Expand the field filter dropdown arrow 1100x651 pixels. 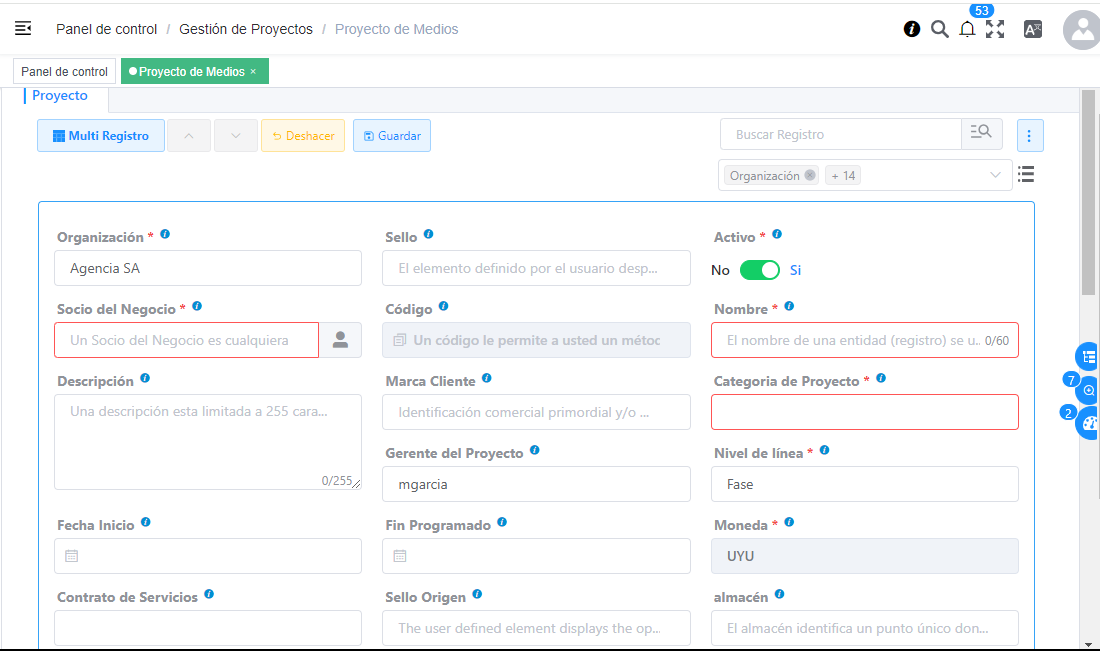click(996, 175)
